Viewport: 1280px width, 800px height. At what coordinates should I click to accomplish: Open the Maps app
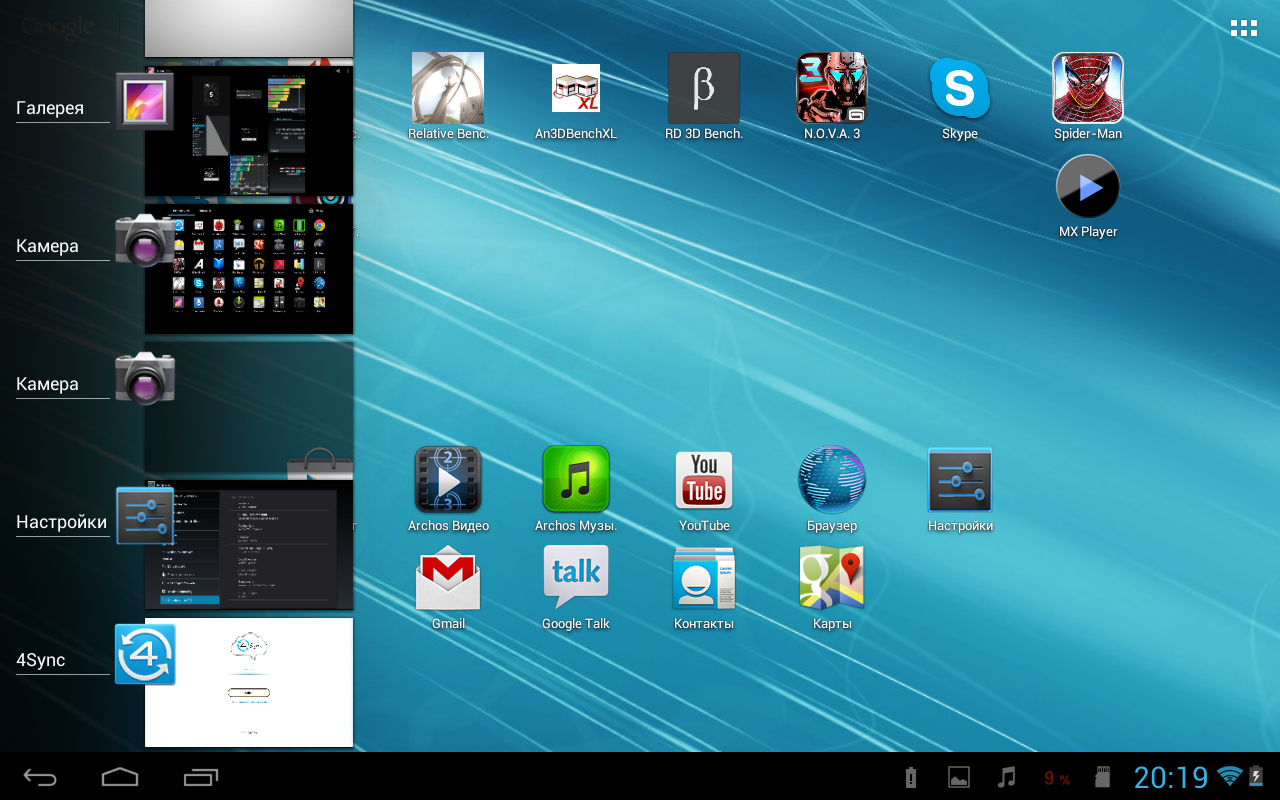point(832,587)
